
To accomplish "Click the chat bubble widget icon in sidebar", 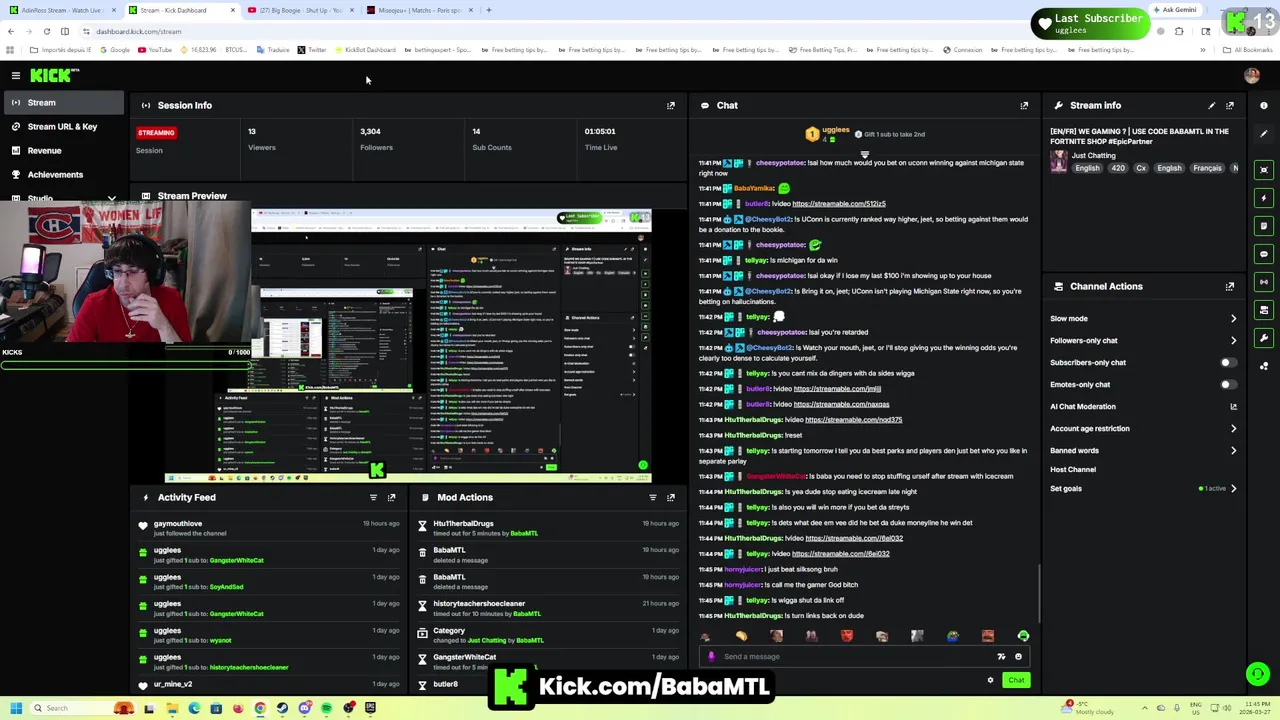I will [x=1264, y=254].
